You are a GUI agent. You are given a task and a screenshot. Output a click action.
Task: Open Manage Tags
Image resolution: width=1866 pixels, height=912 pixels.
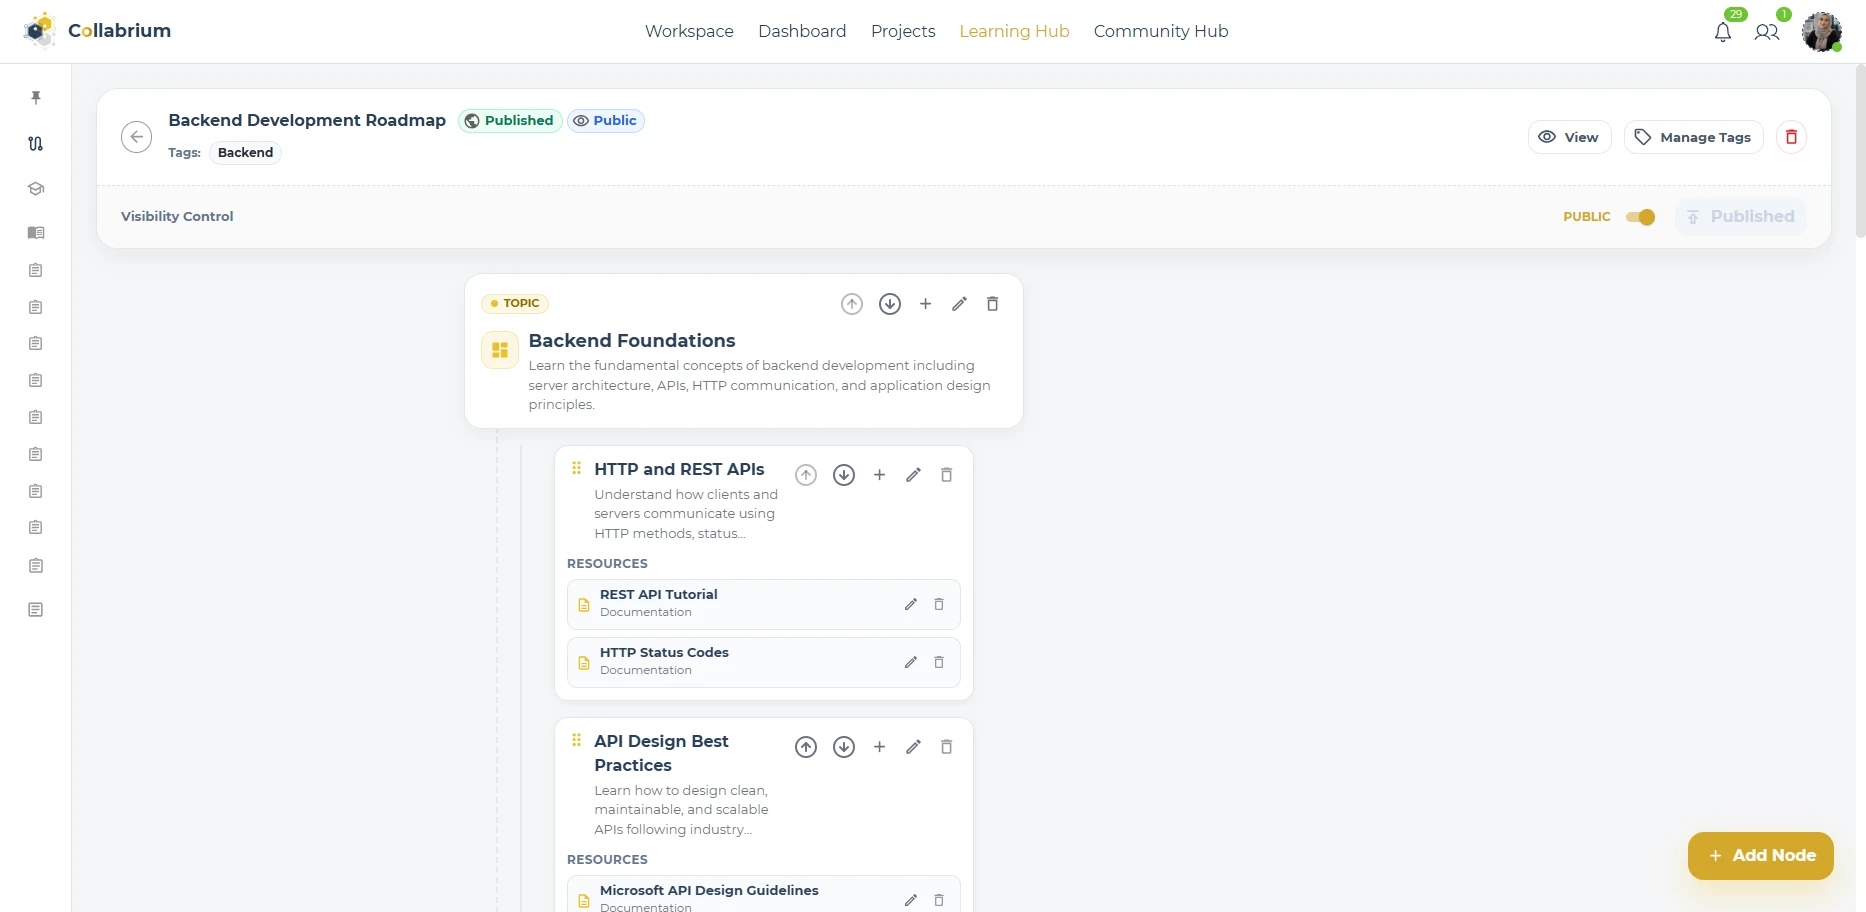click(x=1695, y=137)
